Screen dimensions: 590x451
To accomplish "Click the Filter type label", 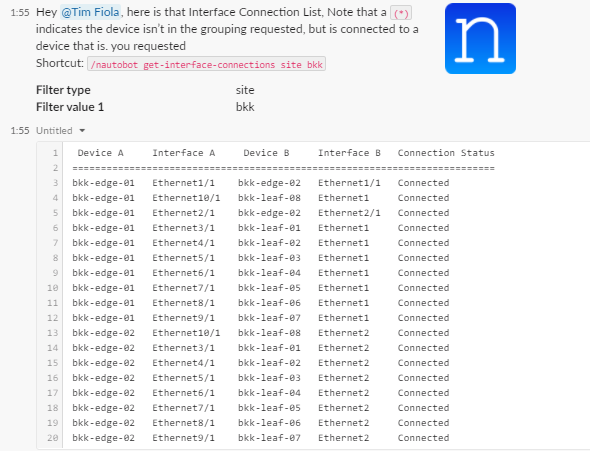I will (x=63, y=90).
